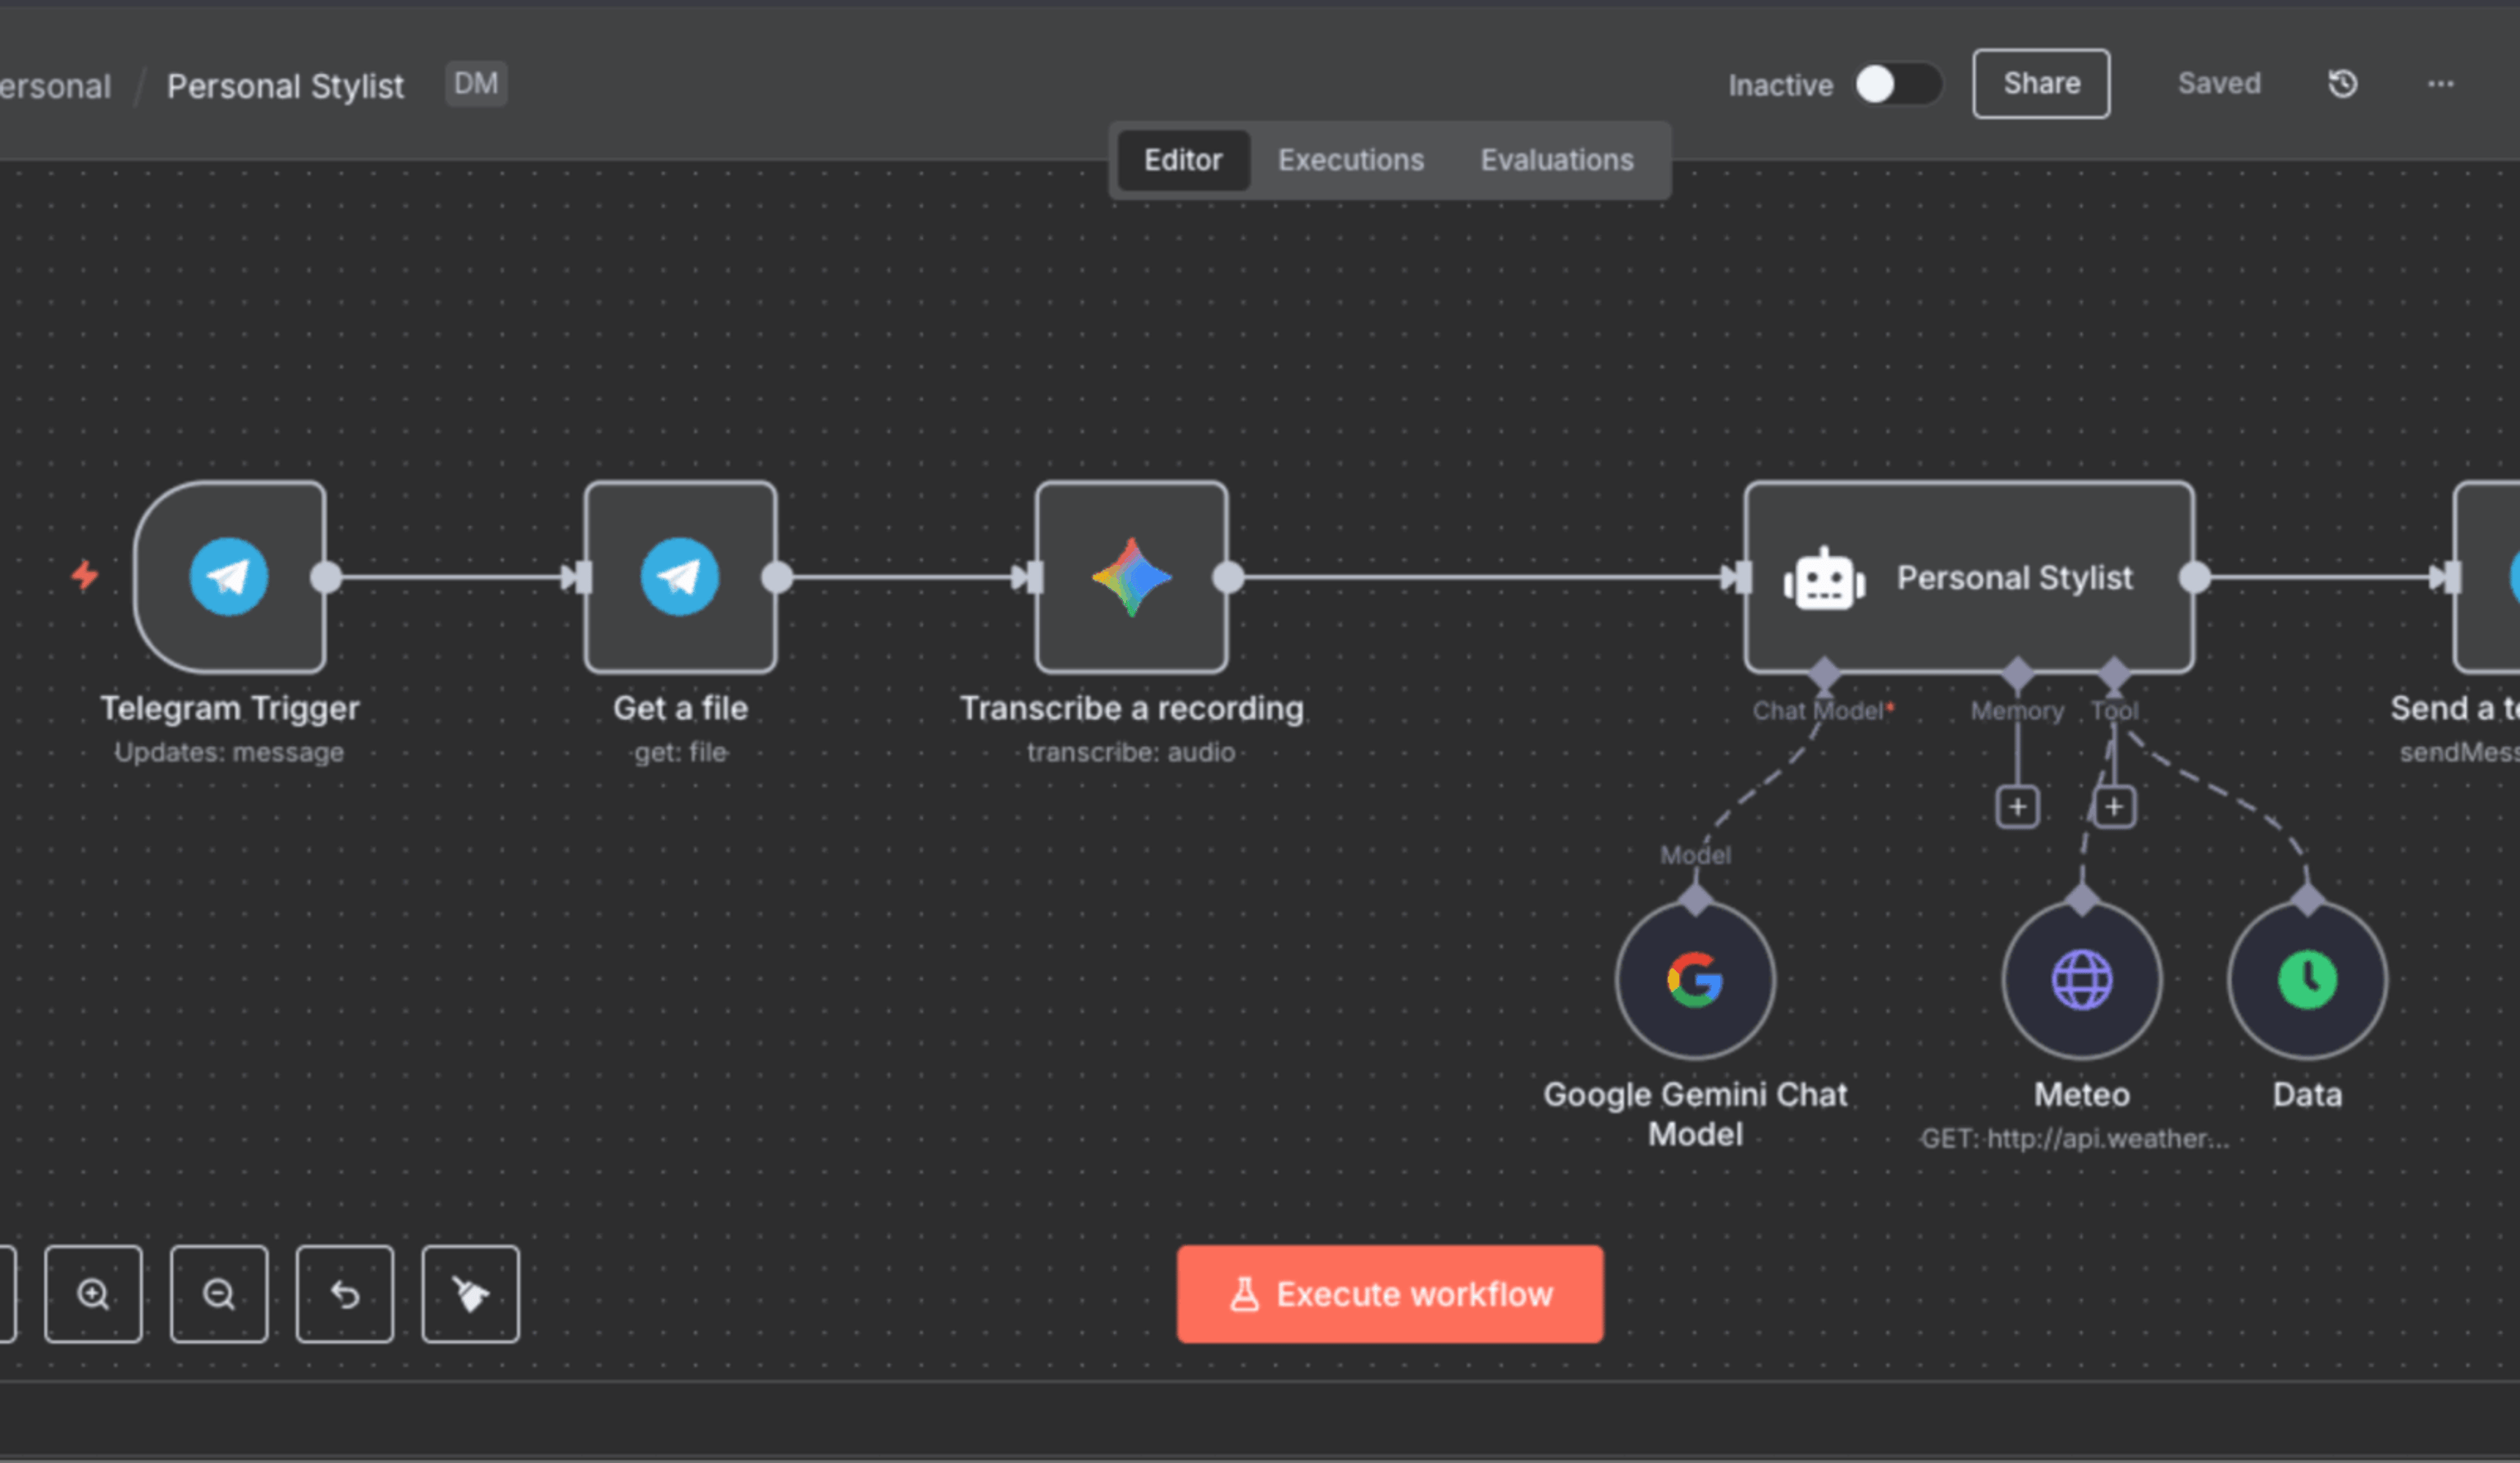Click the Data clock tool node

(2307, 980)
